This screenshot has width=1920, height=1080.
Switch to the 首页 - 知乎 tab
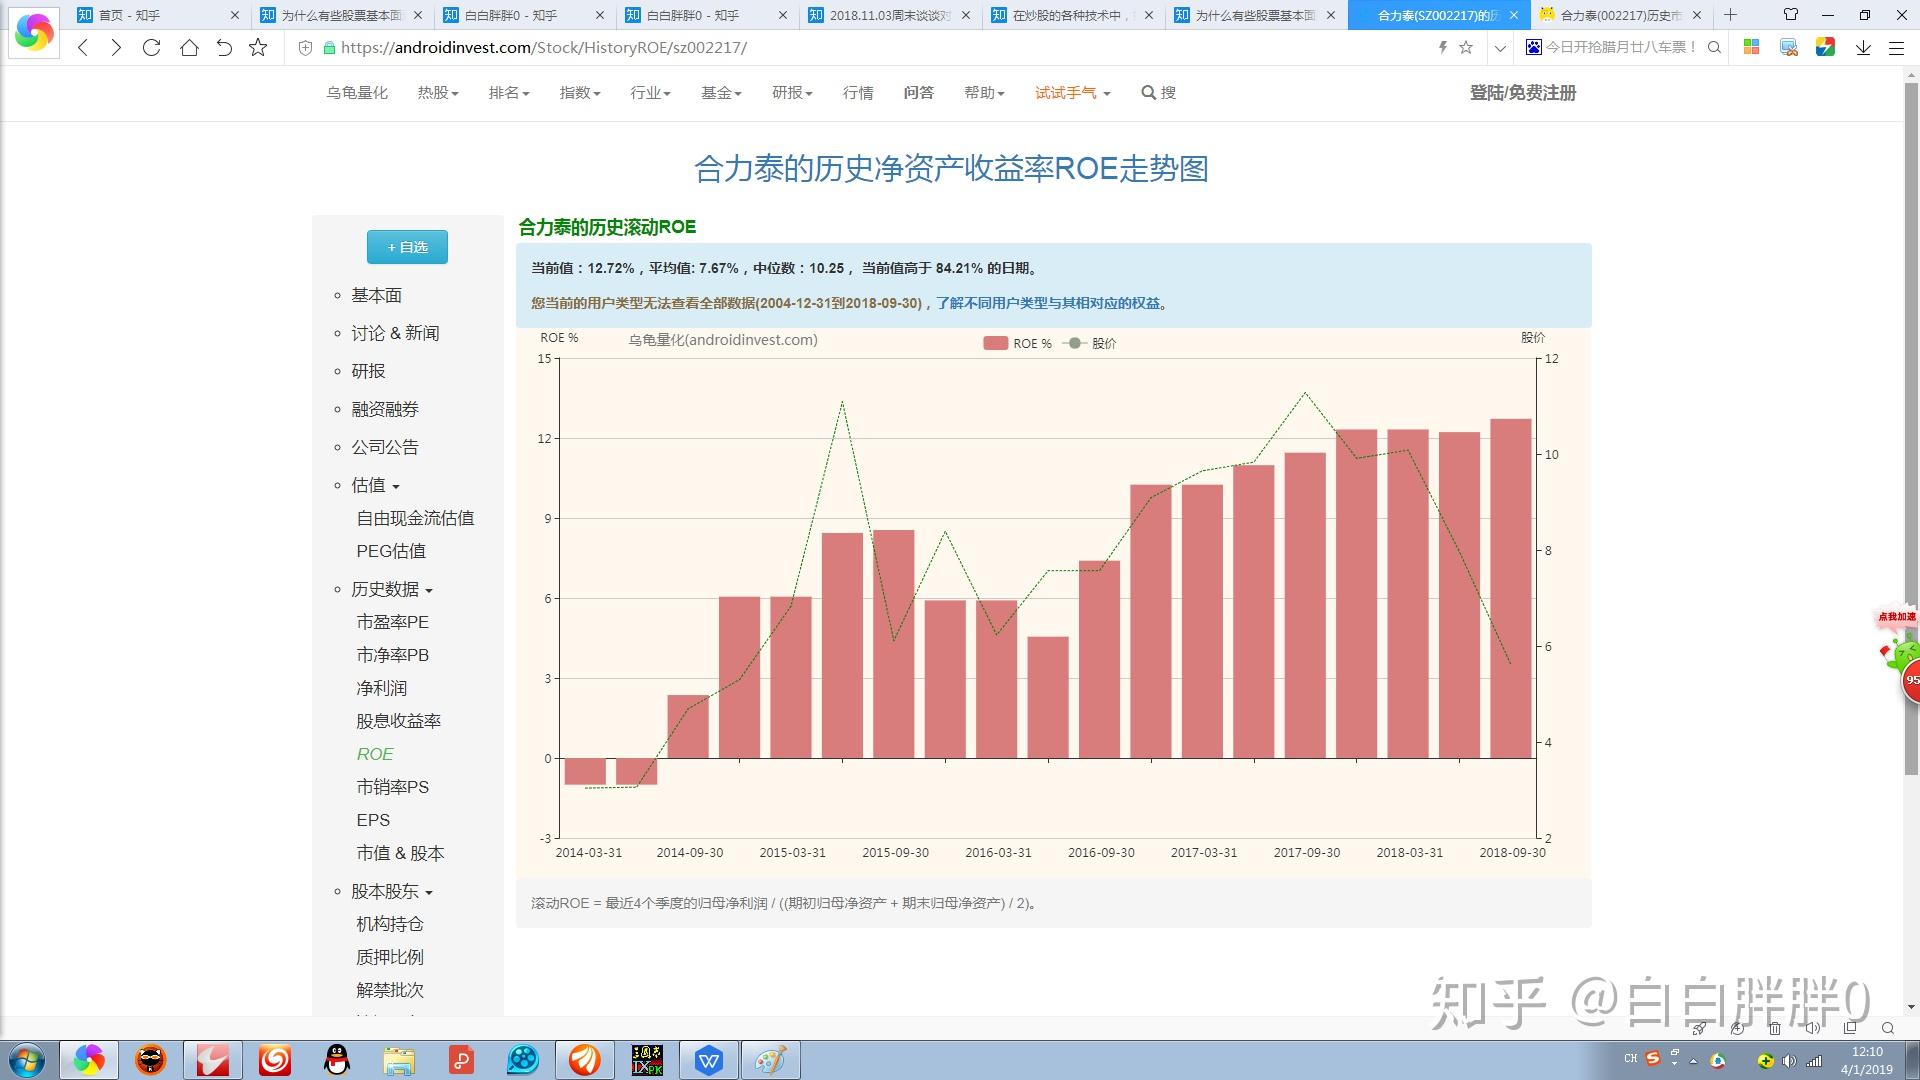pyautogui.click(x=157, y=15)
